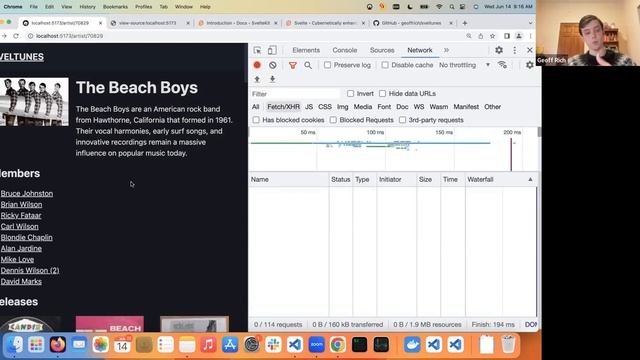
Task: Open Firefox from the dock
Action: point(58,344)
